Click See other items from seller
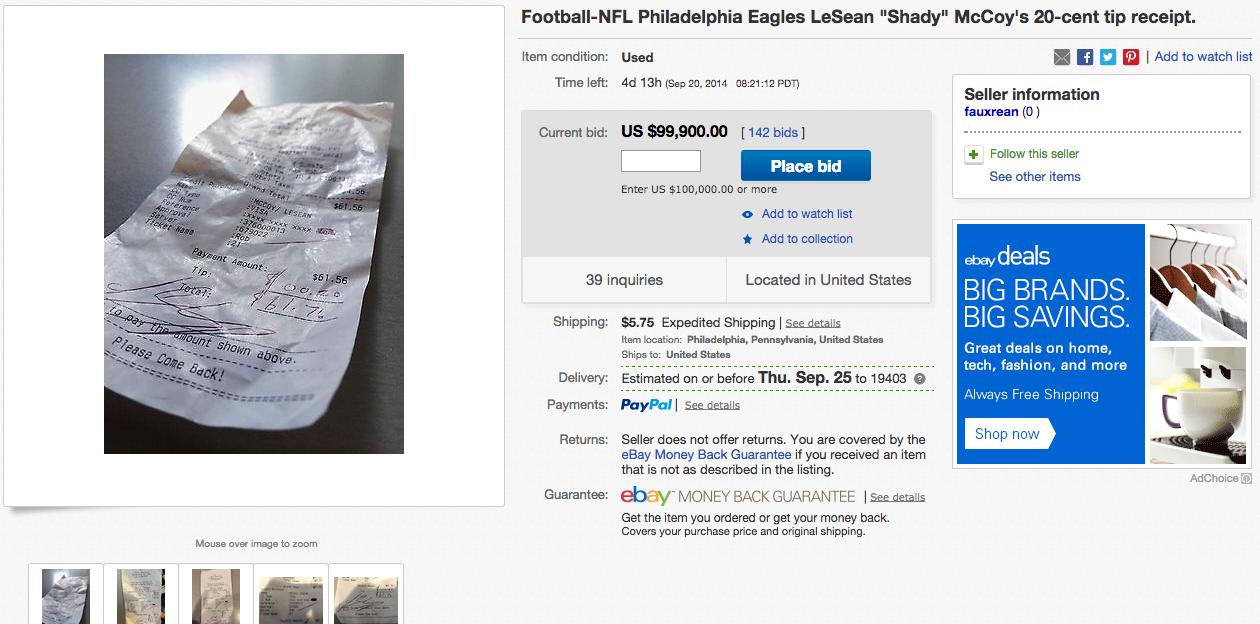 point(1035,177)
